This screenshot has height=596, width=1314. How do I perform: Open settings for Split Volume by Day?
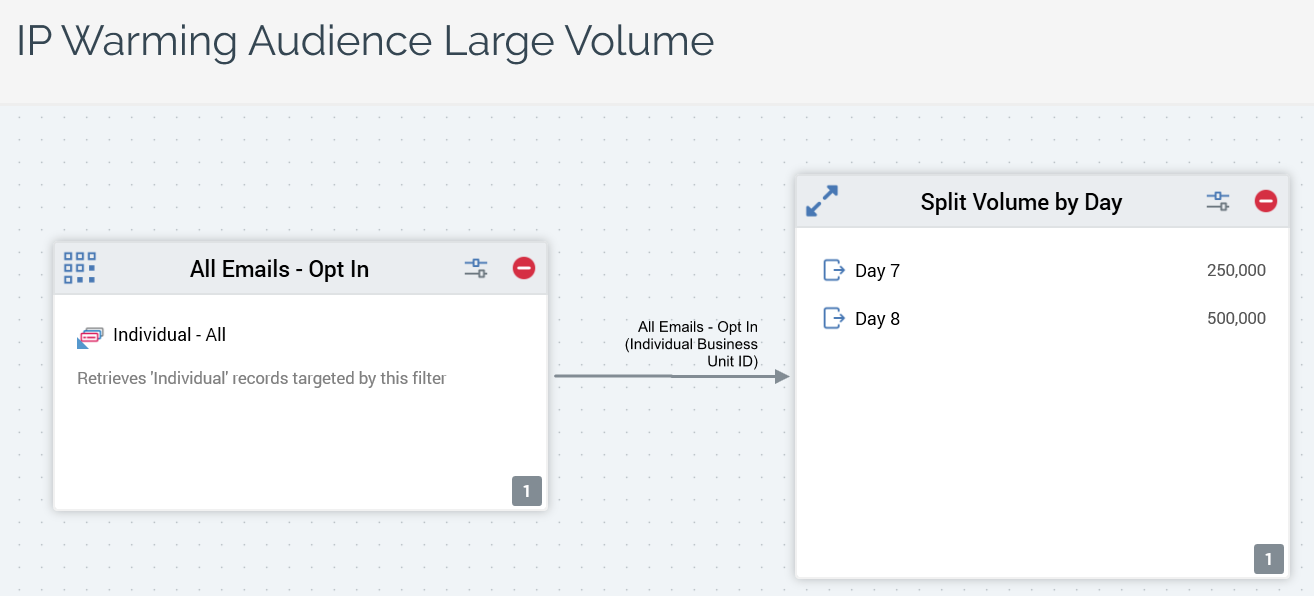click(1218, 201)
